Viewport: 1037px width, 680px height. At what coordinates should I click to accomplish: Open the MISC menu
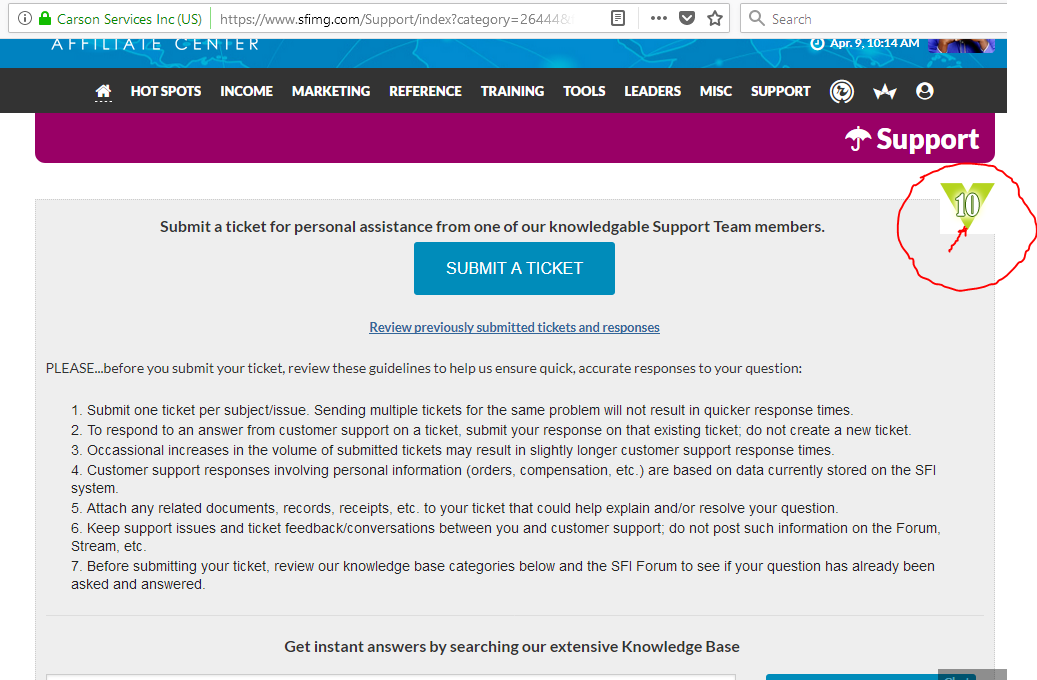point(716,91)
